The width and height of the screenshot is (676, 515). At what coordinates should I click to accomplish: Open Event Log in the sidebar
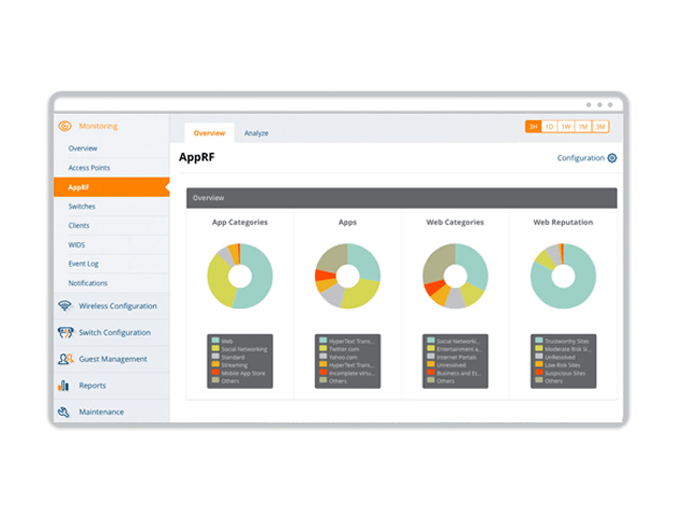click(83, 264)
